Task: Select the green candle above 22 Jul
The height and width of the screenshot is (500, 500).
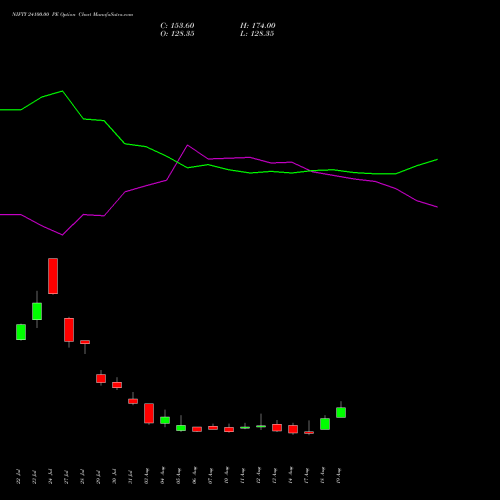Action: pyautogui.click(x=21, y=332)
